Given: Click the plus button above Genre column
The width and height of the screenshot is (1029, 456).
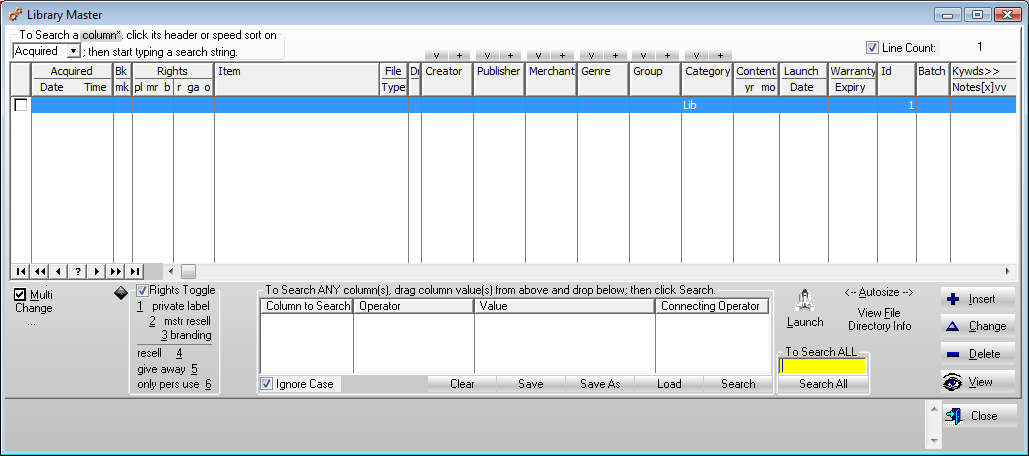Looking at the screenshot, I should [615, 56].
